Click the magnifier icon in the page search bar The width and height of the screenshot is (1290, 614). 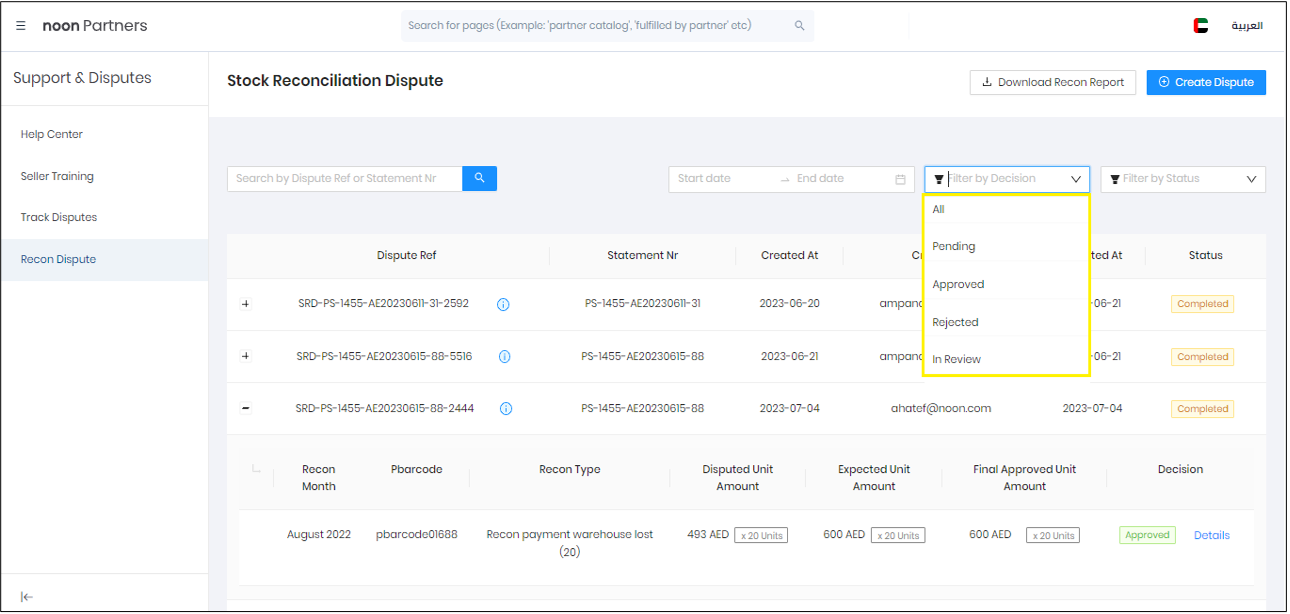pyautogui.click(x=798, y=24)
